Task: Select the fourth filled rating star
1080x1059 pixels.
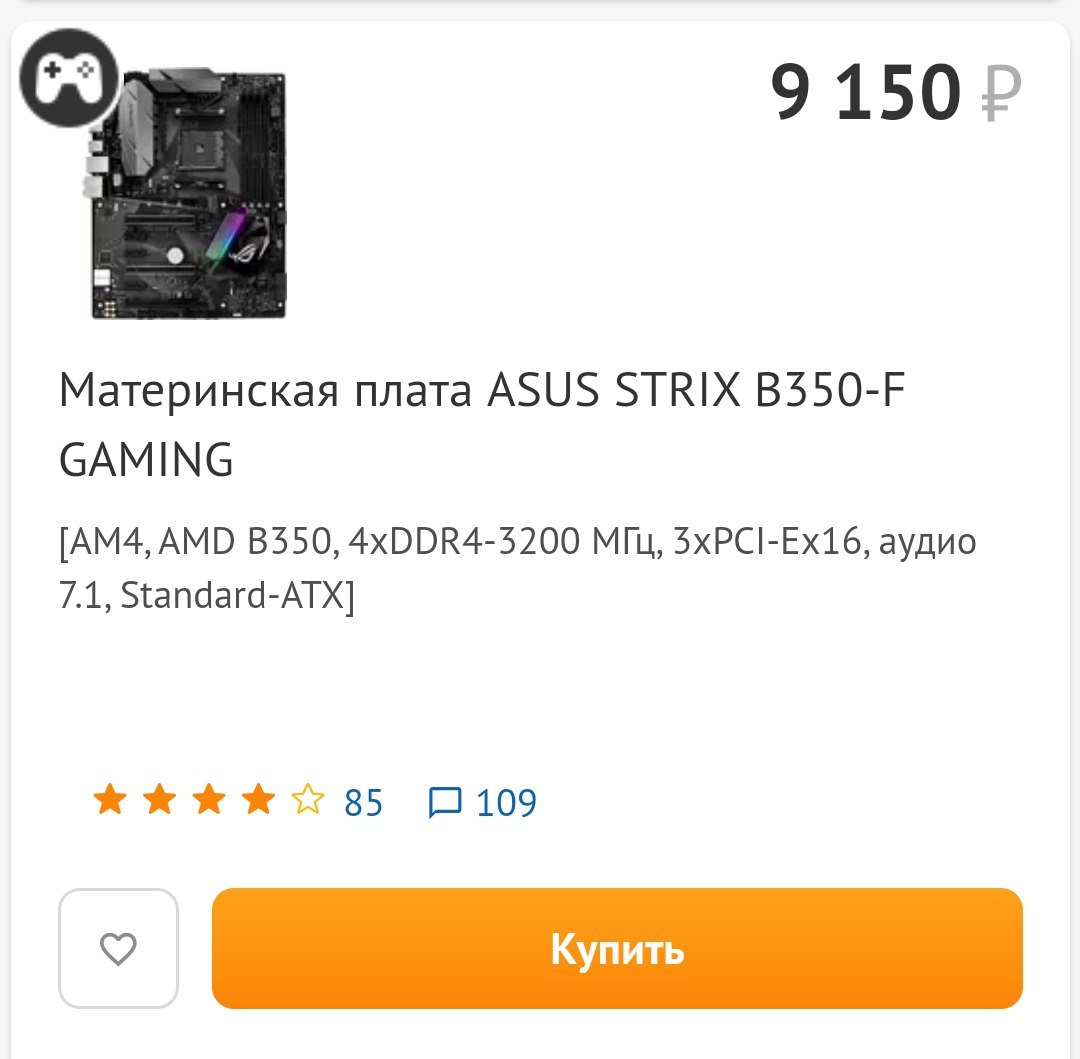Action: [258, 799]
